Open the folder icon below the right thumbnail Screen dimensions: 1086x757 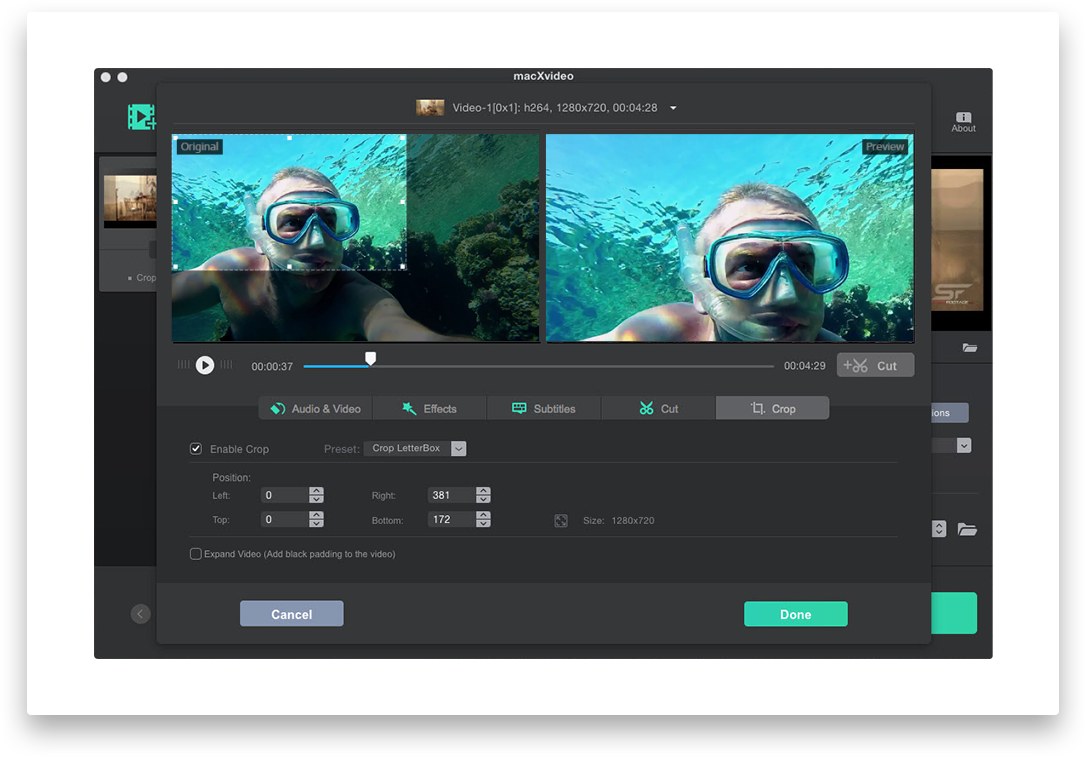pos(969,348)
